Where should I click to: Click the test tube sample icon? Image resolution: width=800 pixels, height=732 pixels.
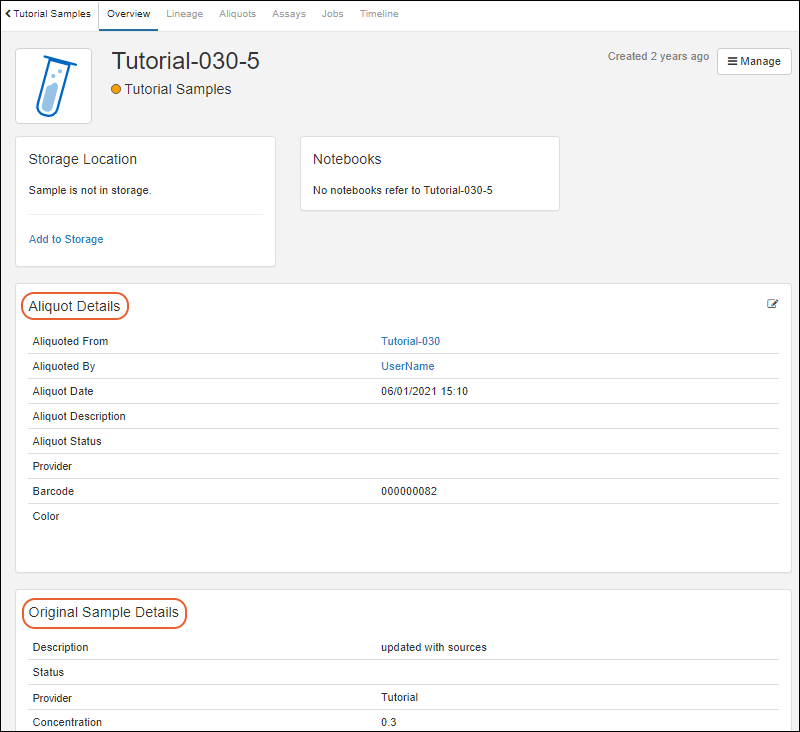(54, 86)
